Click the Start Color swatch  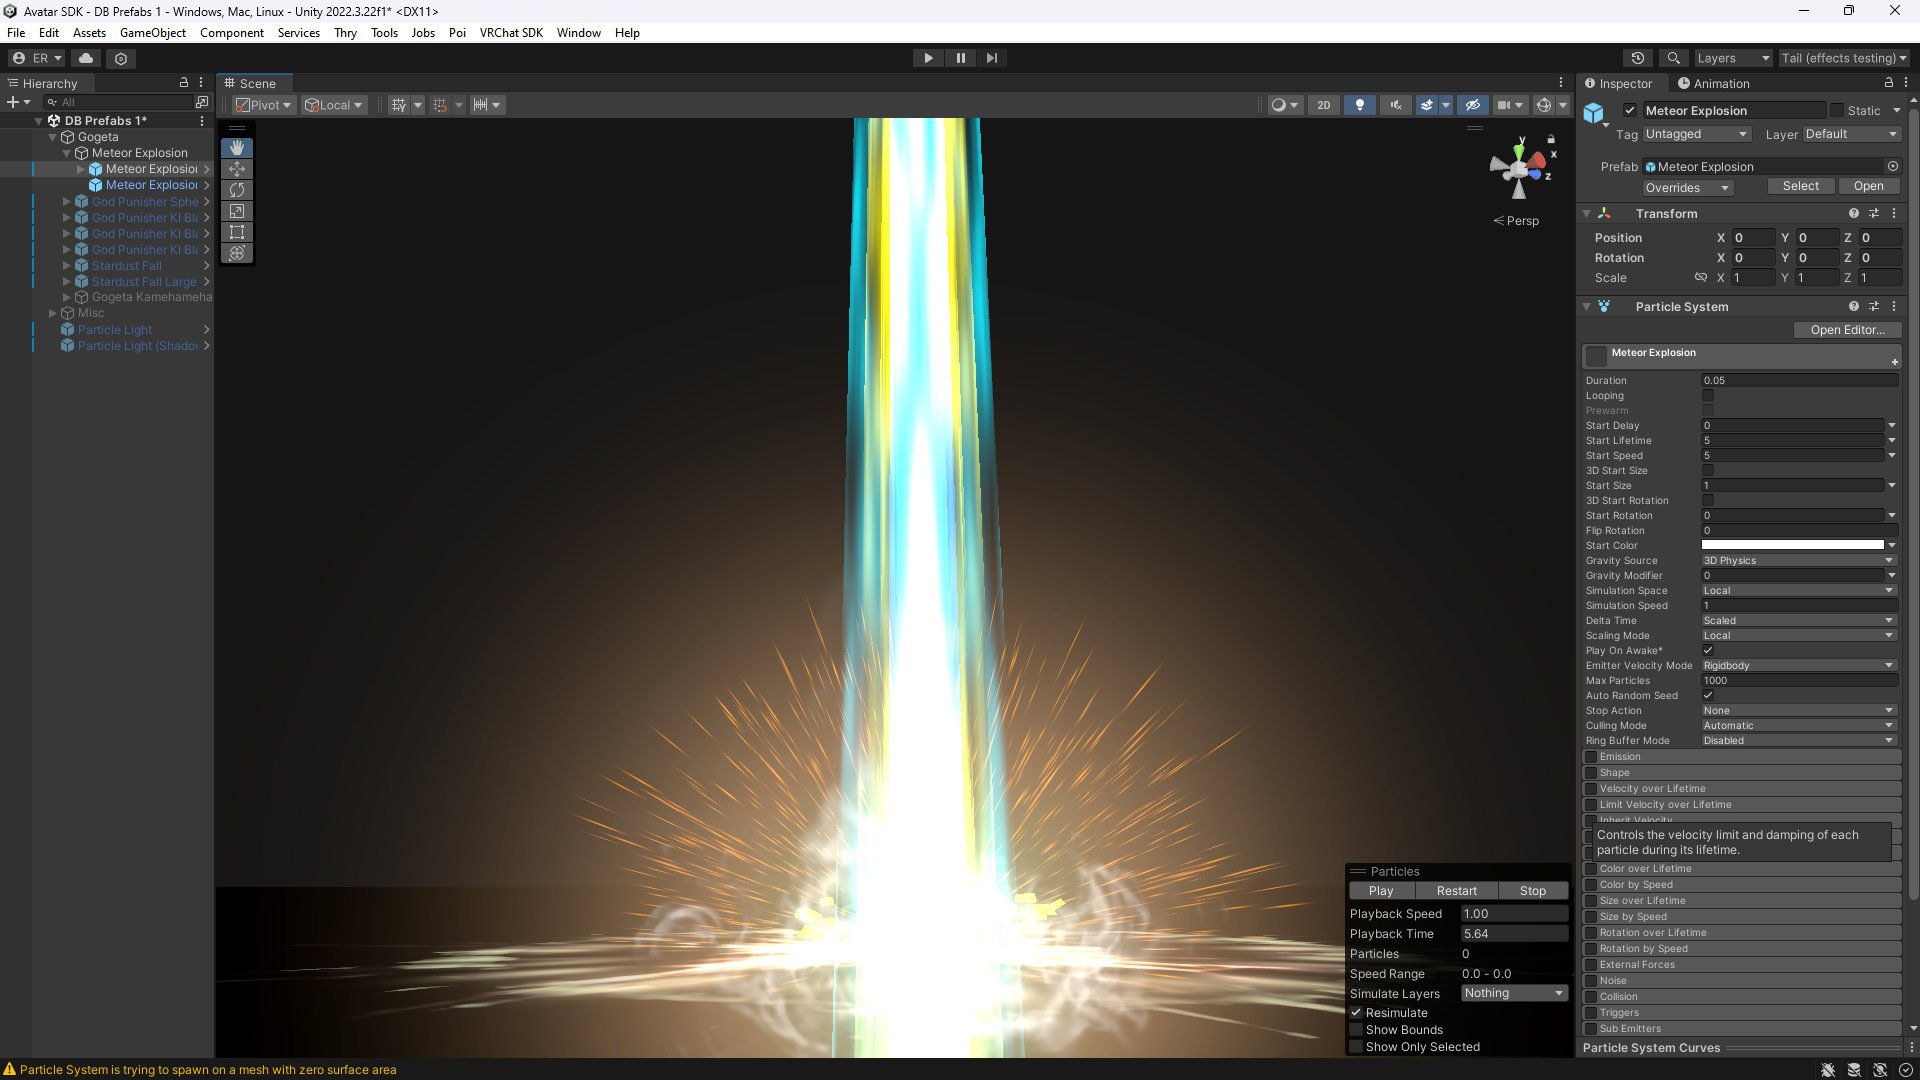tap(1792, 546)
